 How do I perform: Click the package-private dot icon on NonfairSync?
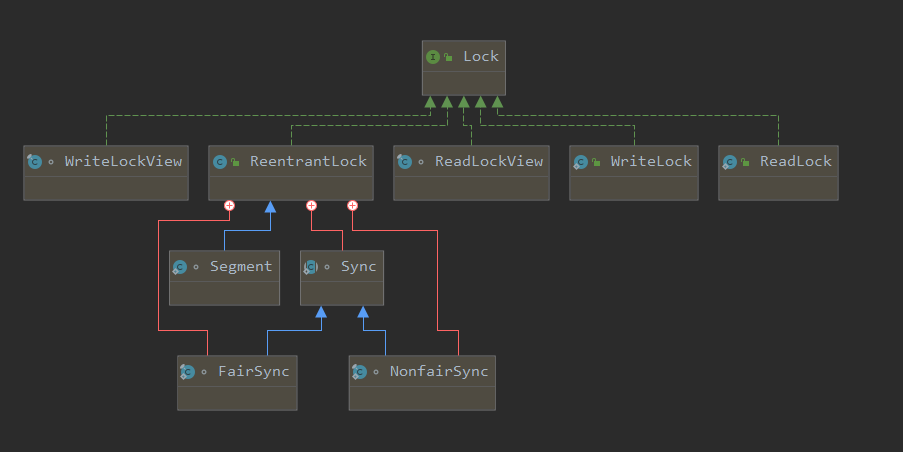(x=375, y=373)
